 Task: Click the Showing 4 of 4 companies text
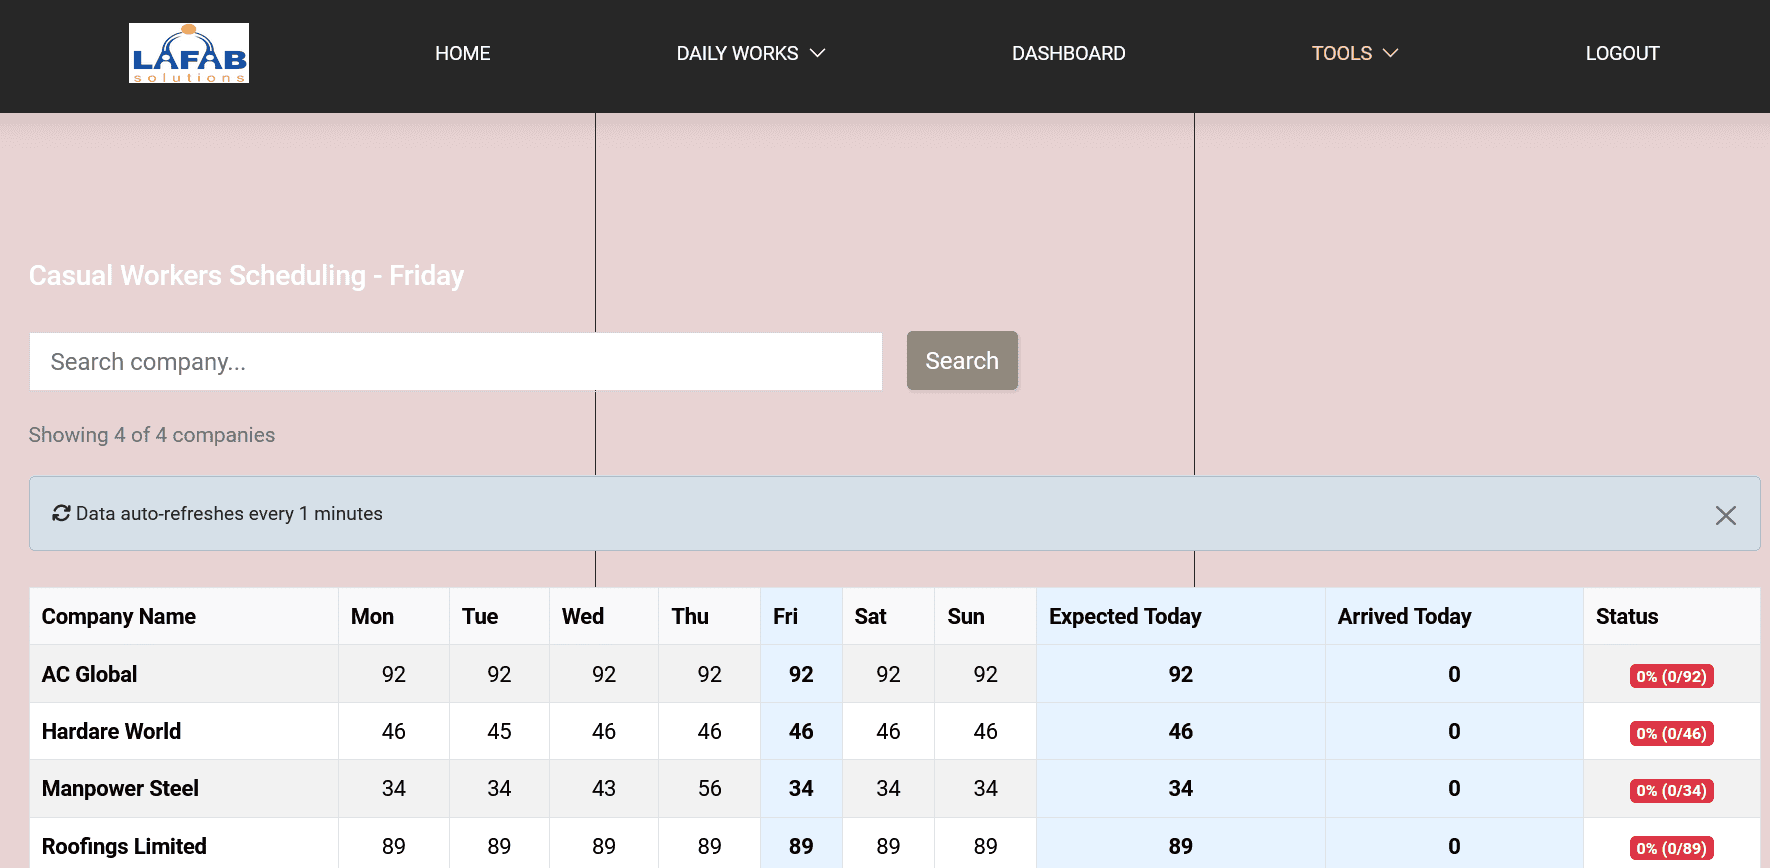151,435
